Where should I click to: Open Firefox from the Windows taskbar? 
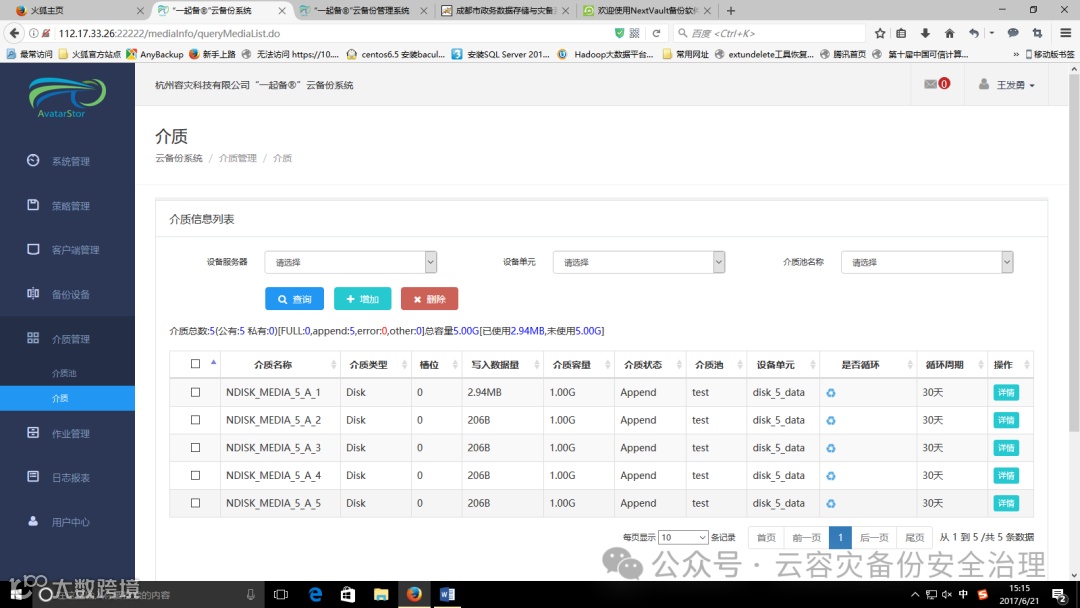click(414, 594)
